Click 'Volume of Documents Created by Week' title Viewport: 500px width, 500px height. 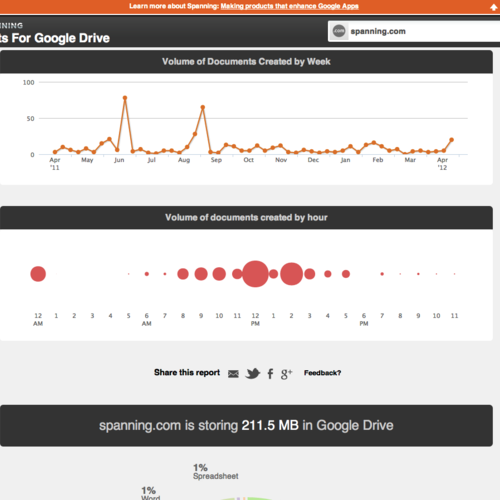[246, 62]
